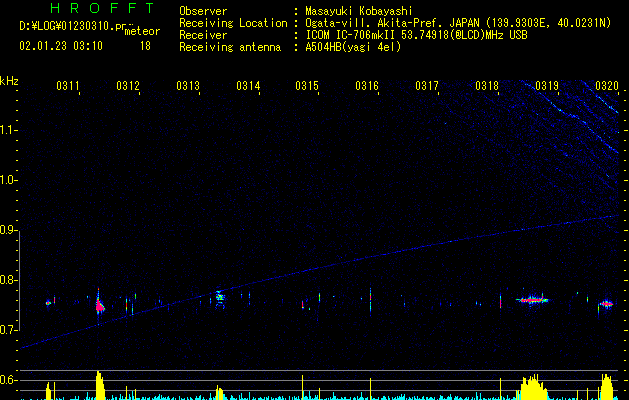Click the 0.8 kHz axis tick label

[x=8, y=280]
